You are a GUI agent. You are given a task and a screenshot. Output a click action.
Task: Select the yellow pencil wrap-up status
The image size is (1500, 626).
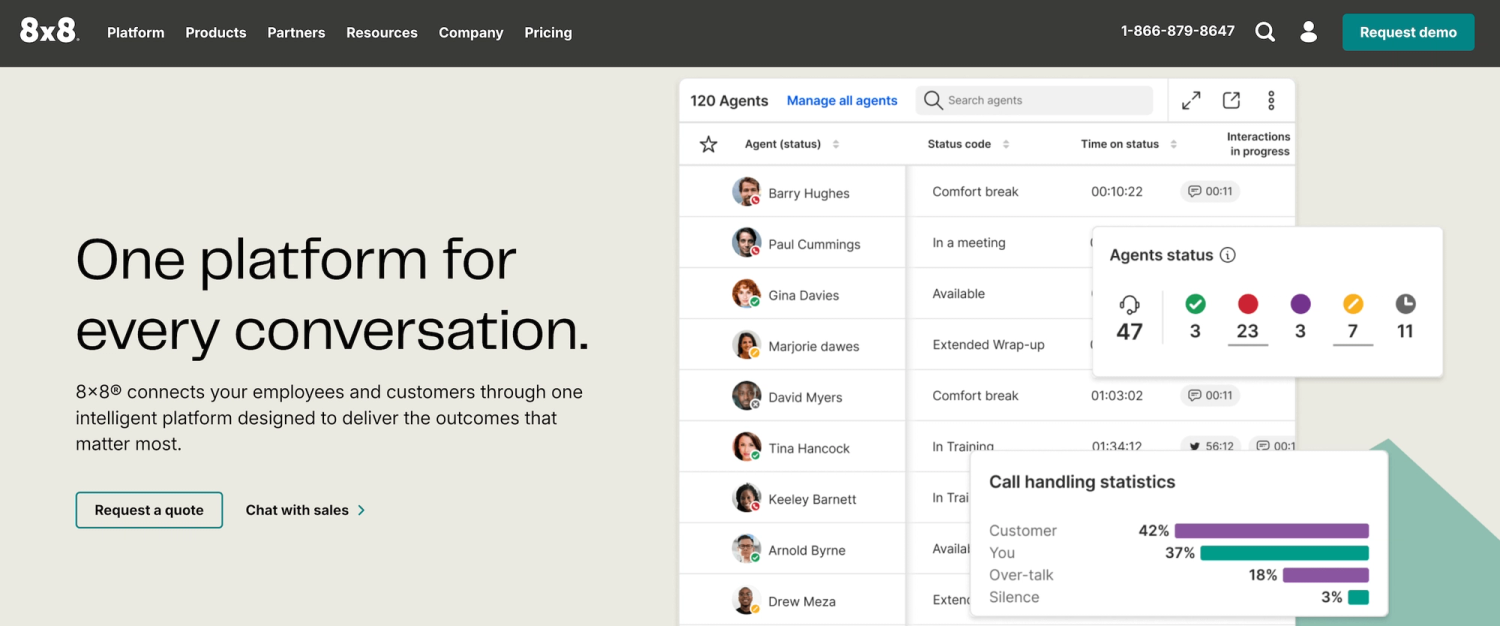click(1353, 304)
